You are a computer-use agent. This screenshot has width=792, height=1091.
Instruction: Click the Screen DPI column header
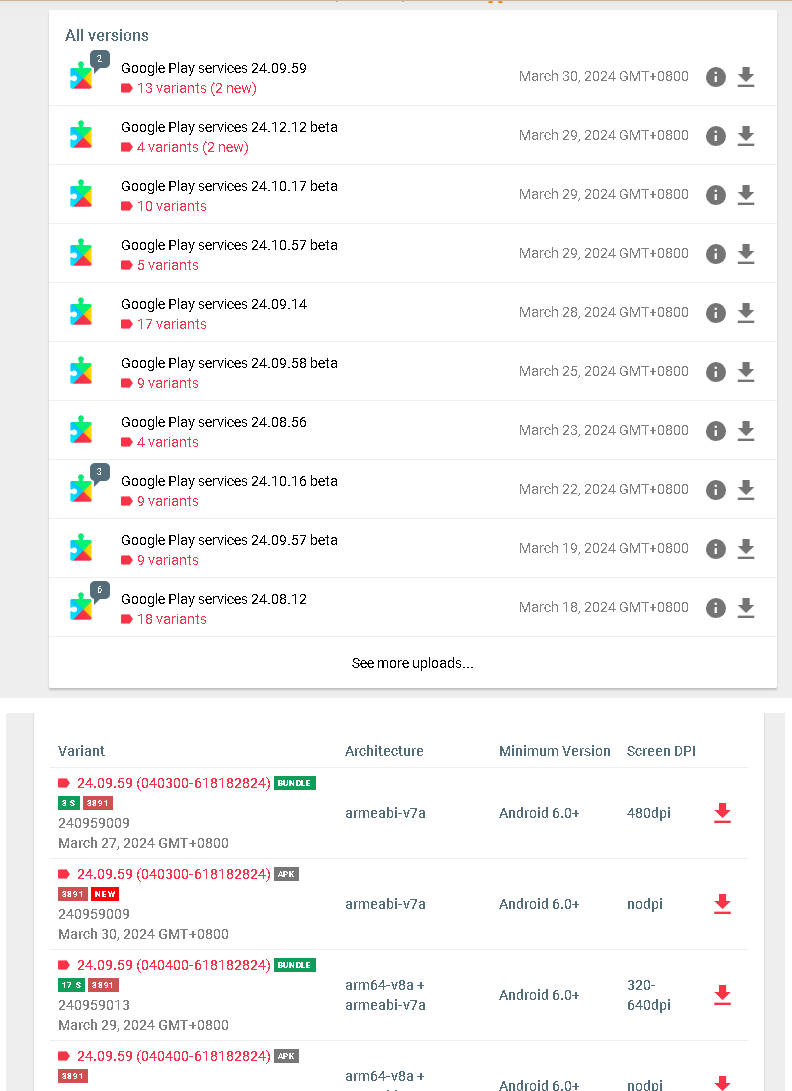661,751
